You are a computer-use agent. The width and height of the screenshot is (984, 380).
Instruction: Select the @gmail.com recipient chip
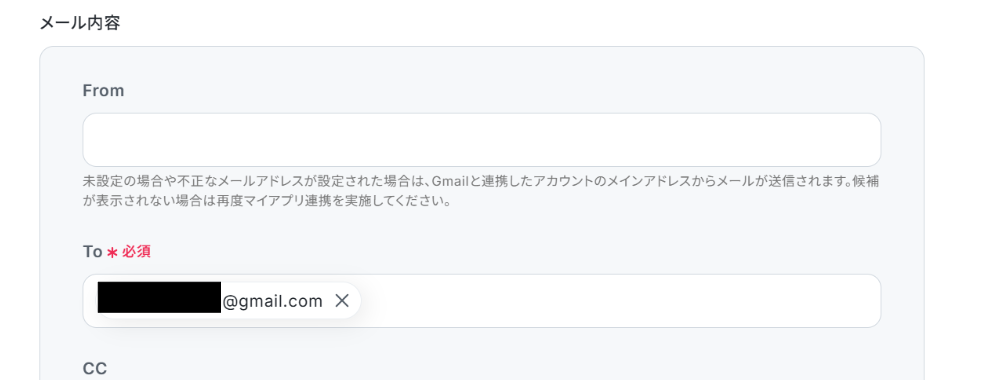pyautogui.click(x=228, y=301)
